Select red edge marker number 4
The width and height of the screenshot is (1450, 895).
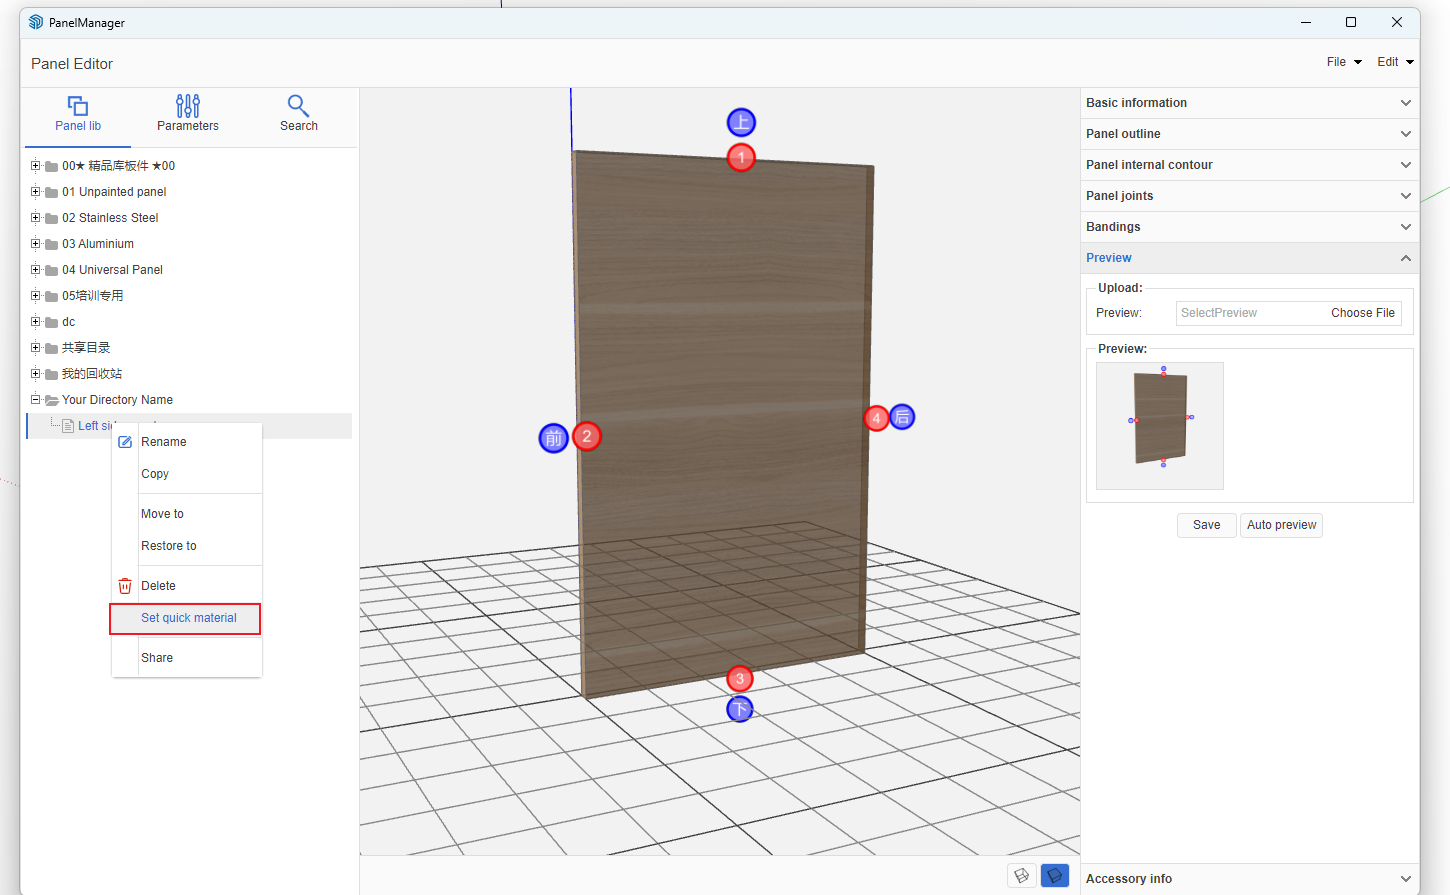tap(876, 418)
